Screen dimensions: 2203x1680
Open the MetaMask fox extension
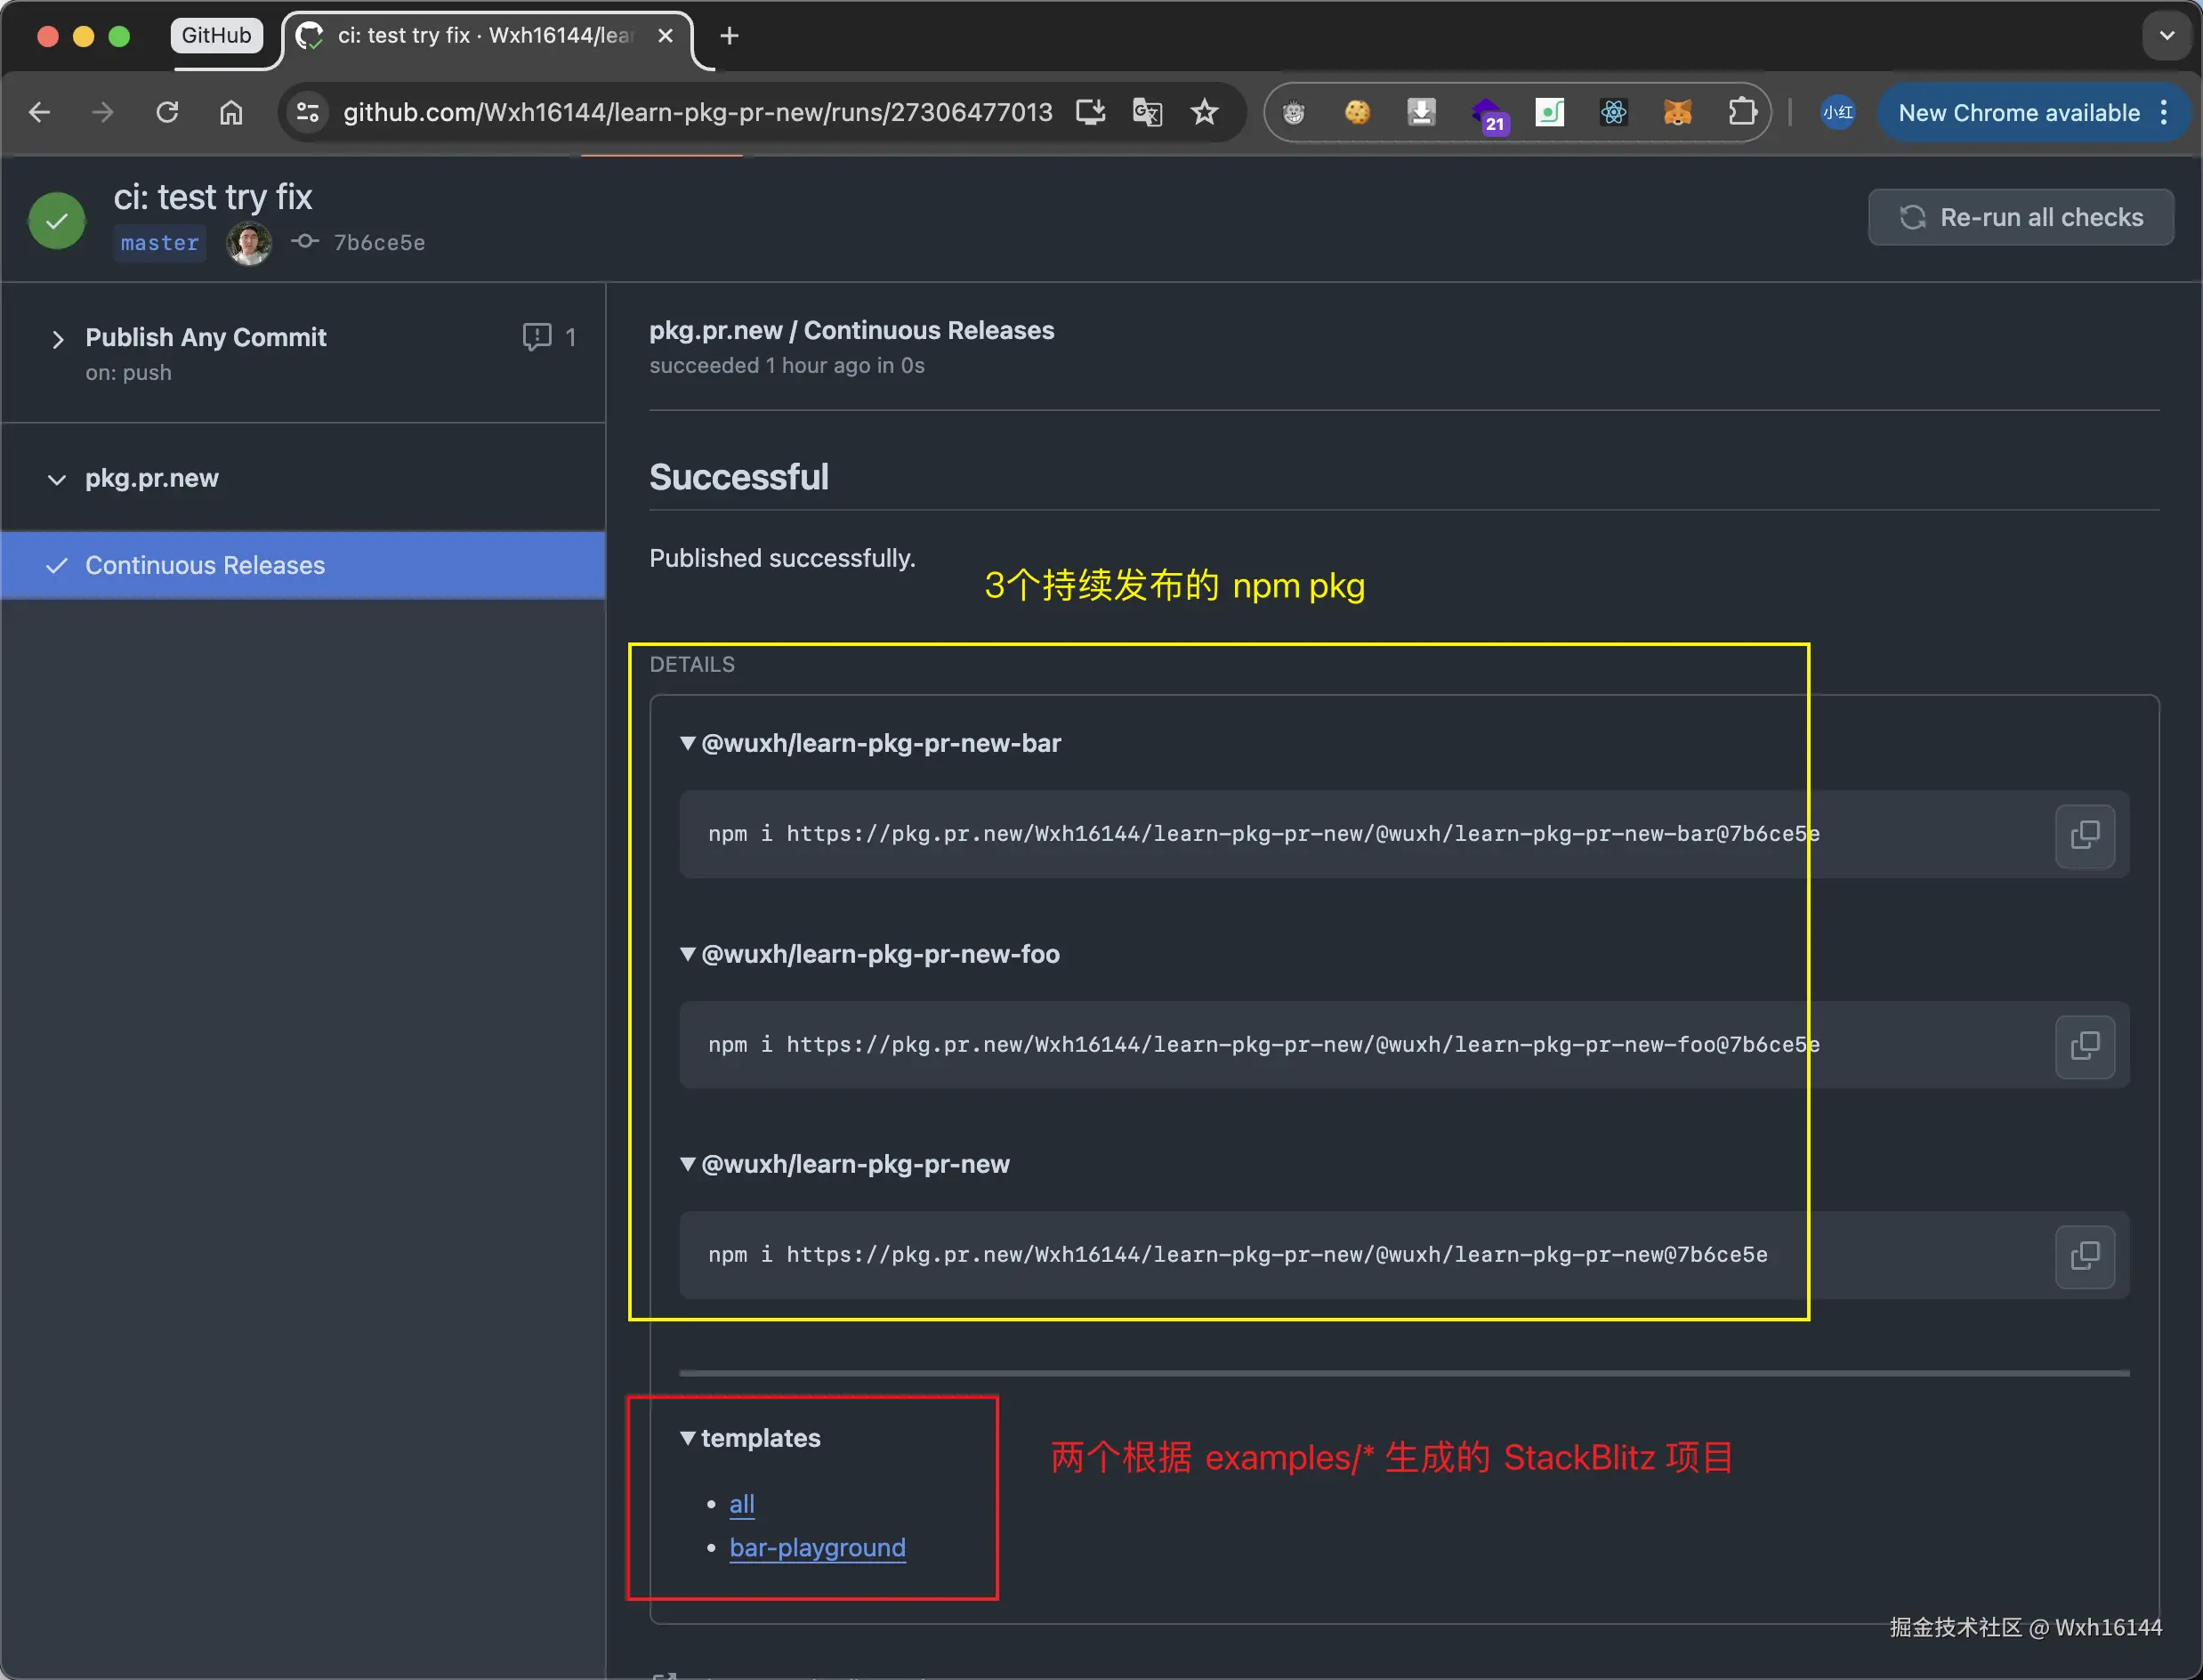pos(1677,112)
